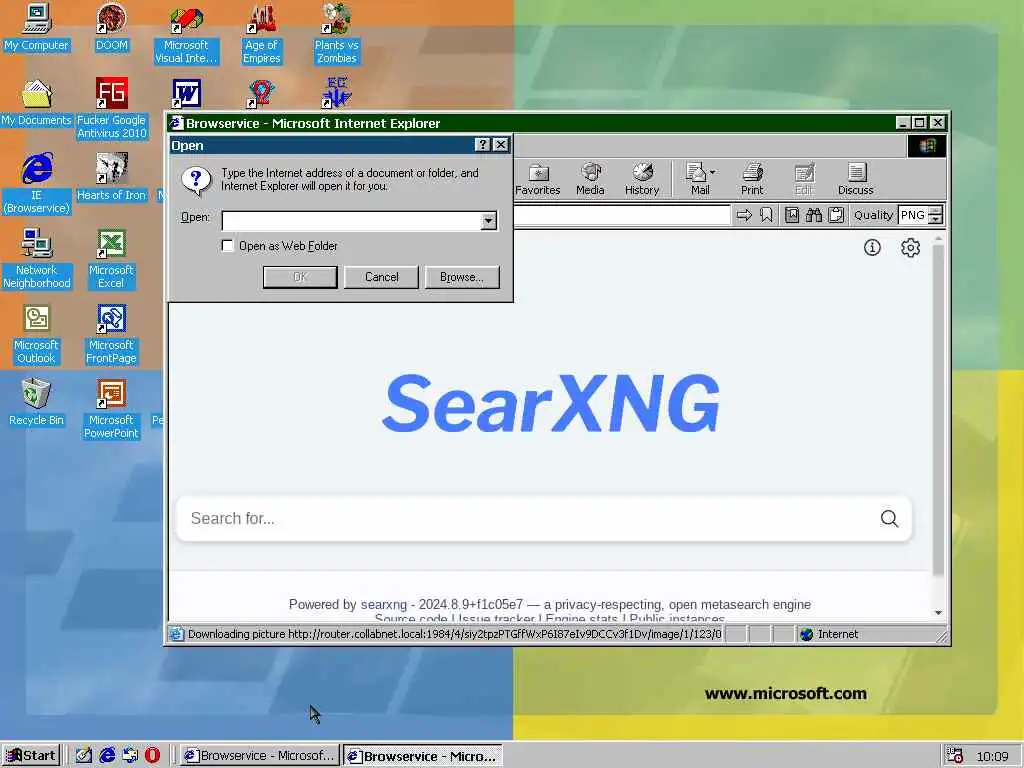Open the Discuss toolbar icon
Screen dimensions: 1024x768
856,179
